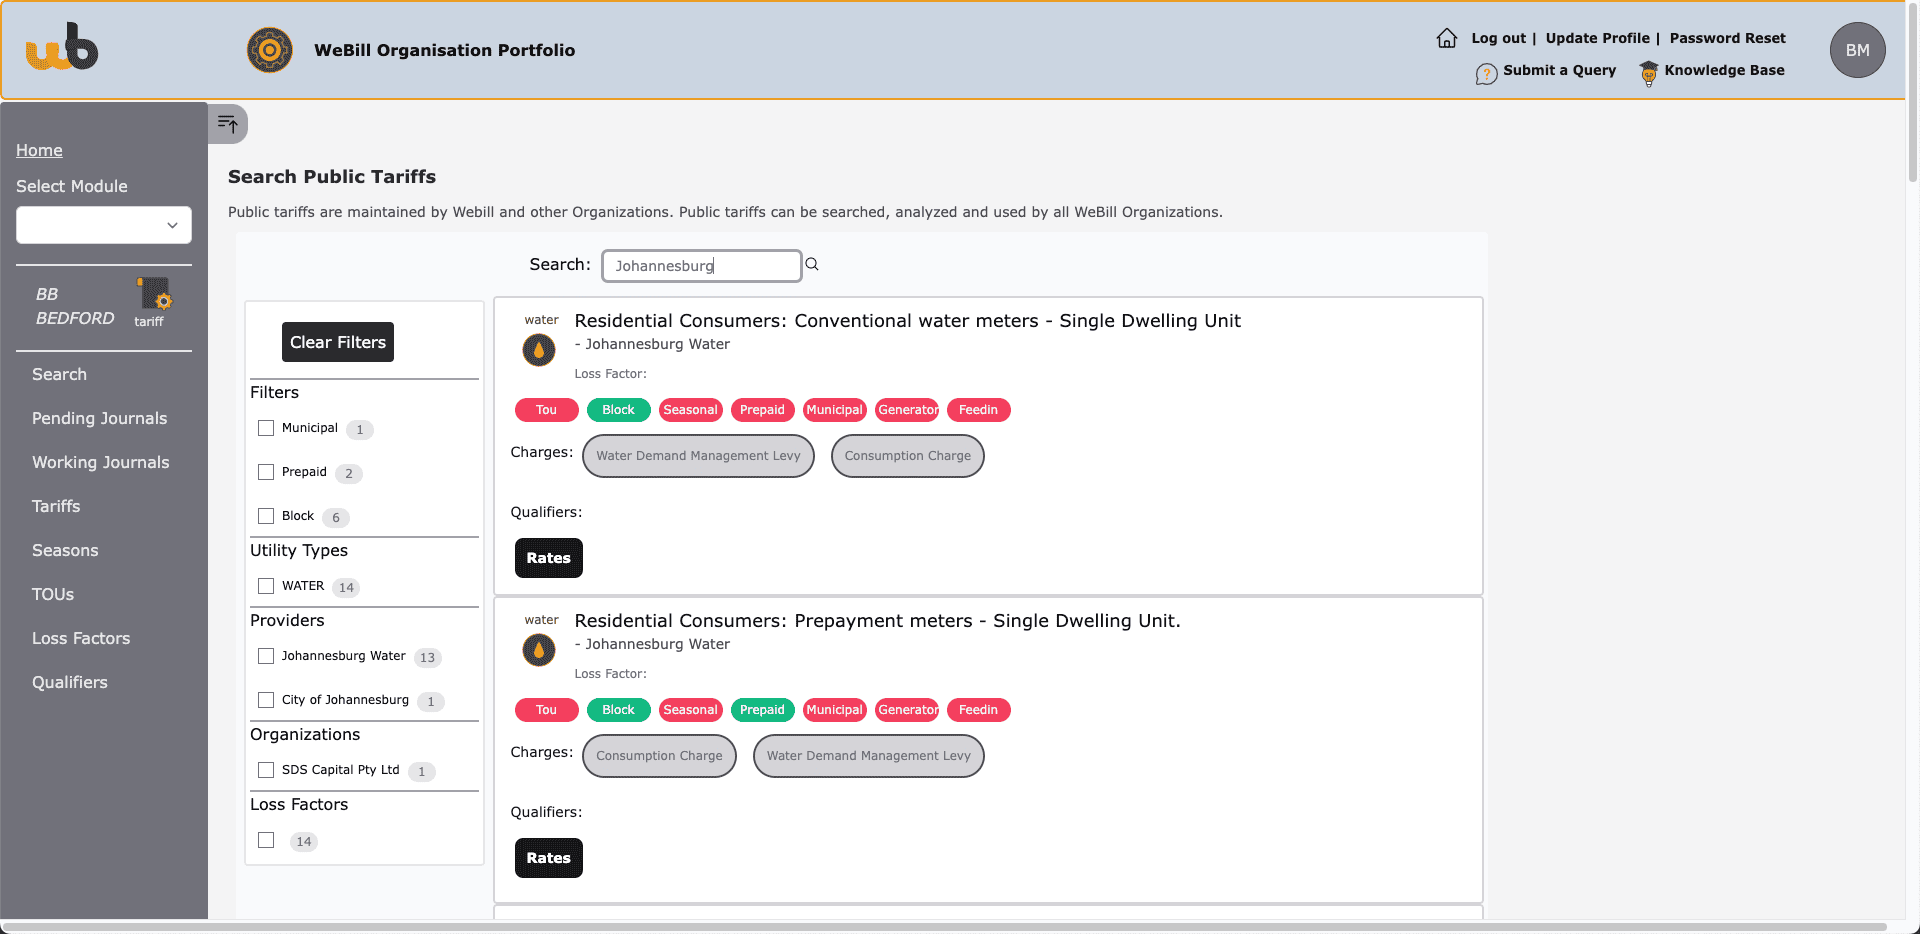Image resolution: width=1920 pixels, height=934 pixels.
Task: Open the Select Module dropdown
Action: click(x=103, y=224)
